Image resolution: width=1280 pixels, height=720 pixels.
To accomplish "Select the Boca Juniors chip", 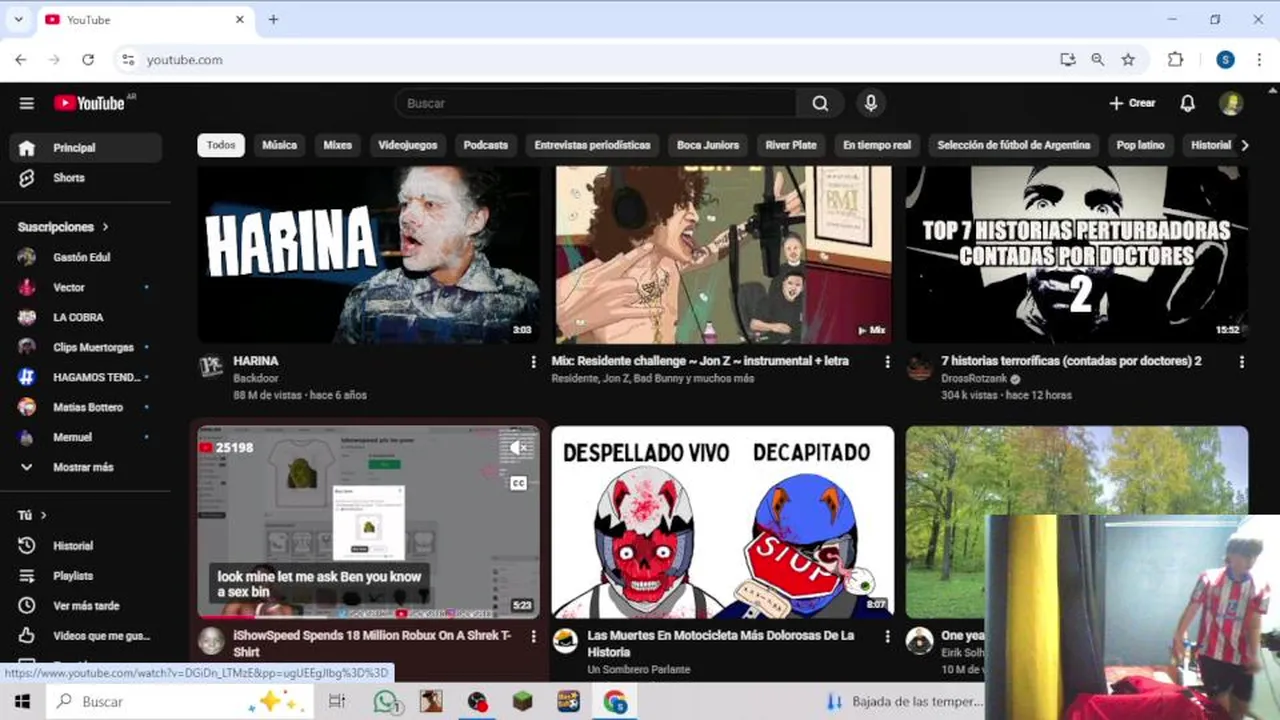I will click(708, 145).
